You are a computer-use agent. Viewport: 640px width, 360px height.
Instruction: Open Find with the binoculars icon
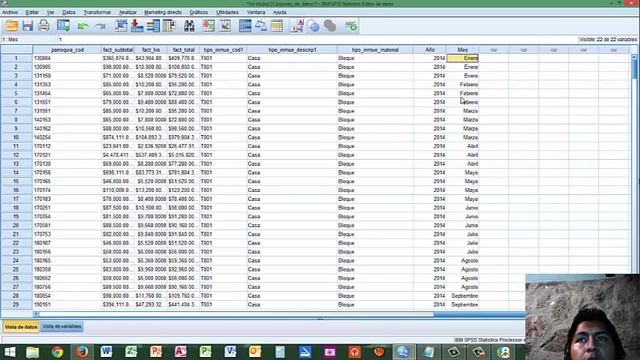tap(189, 26)
